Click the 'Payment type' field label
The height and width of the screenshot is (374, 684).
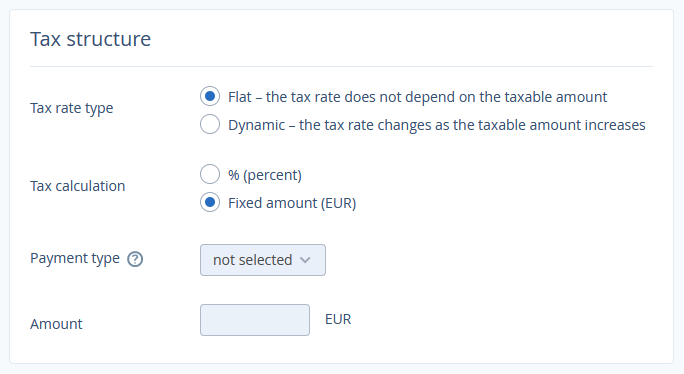point(75,258)
